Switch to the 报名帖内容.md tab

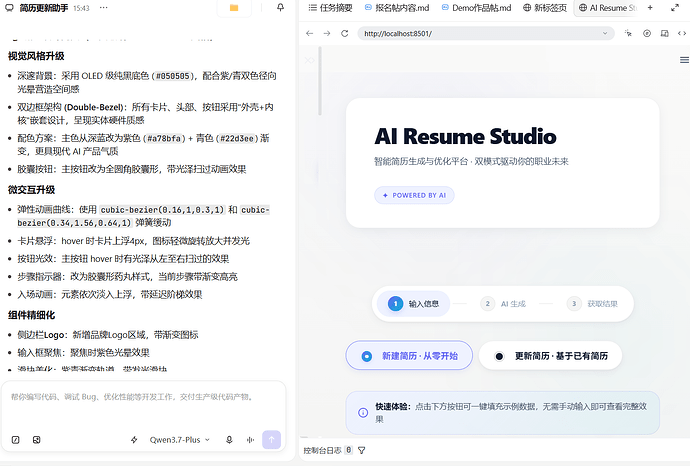coord(397,8)
